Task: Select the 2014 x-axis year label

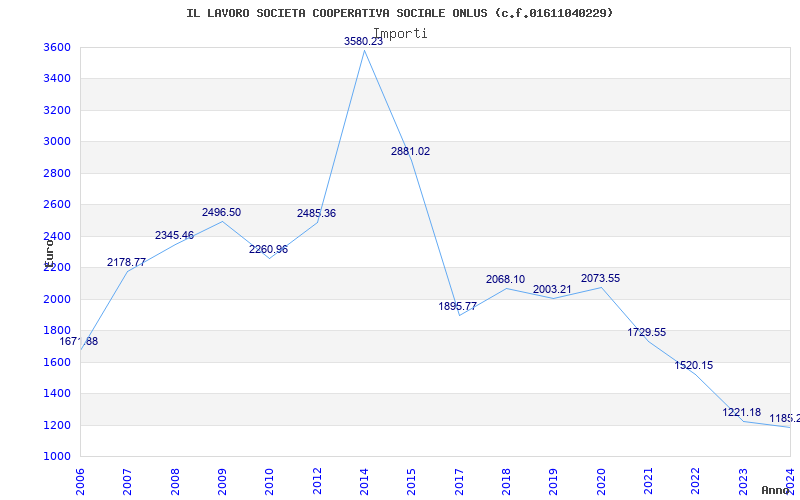Action: (364, 481)
